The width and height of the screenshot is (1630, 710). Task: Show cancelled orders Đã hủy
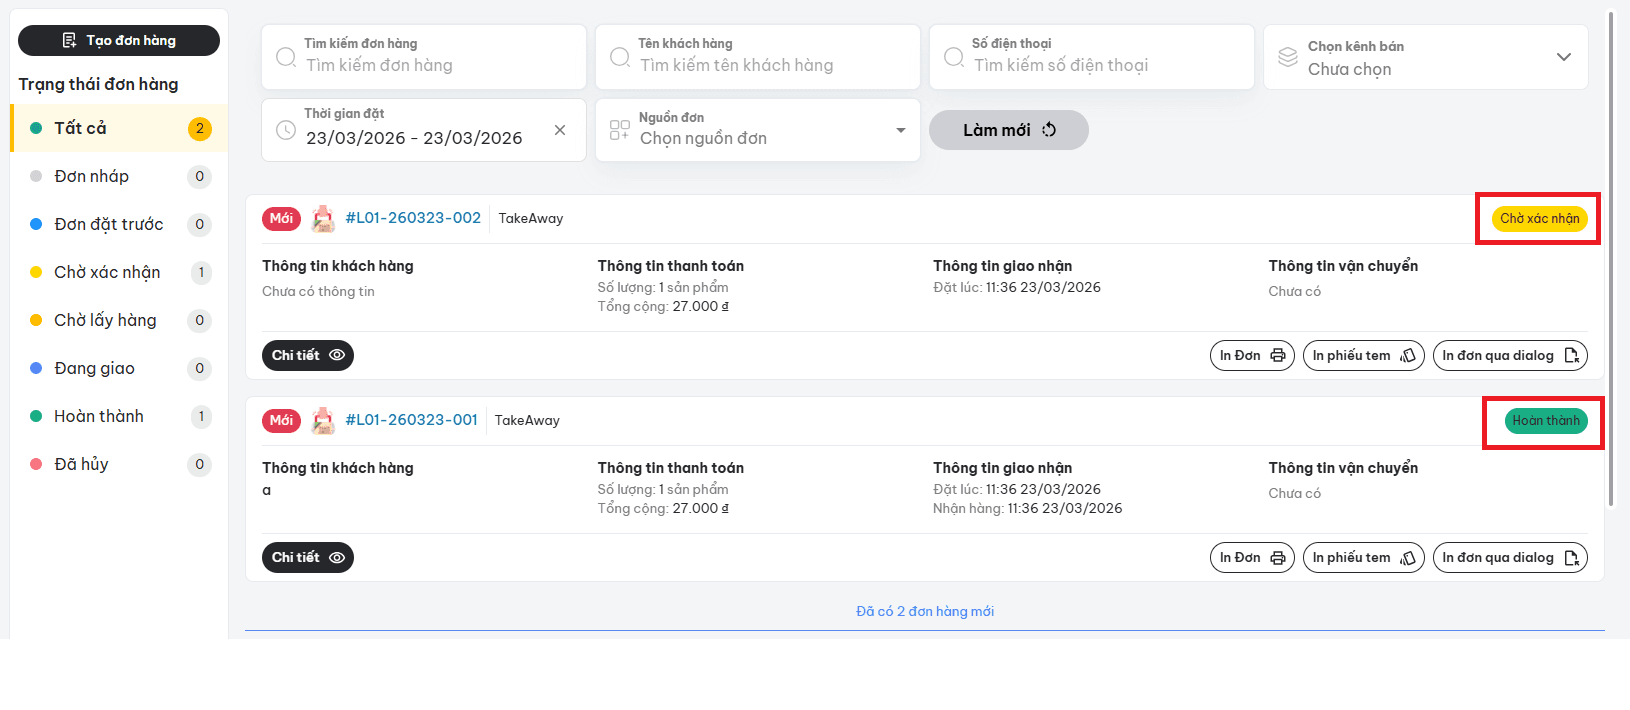(119, 464)
